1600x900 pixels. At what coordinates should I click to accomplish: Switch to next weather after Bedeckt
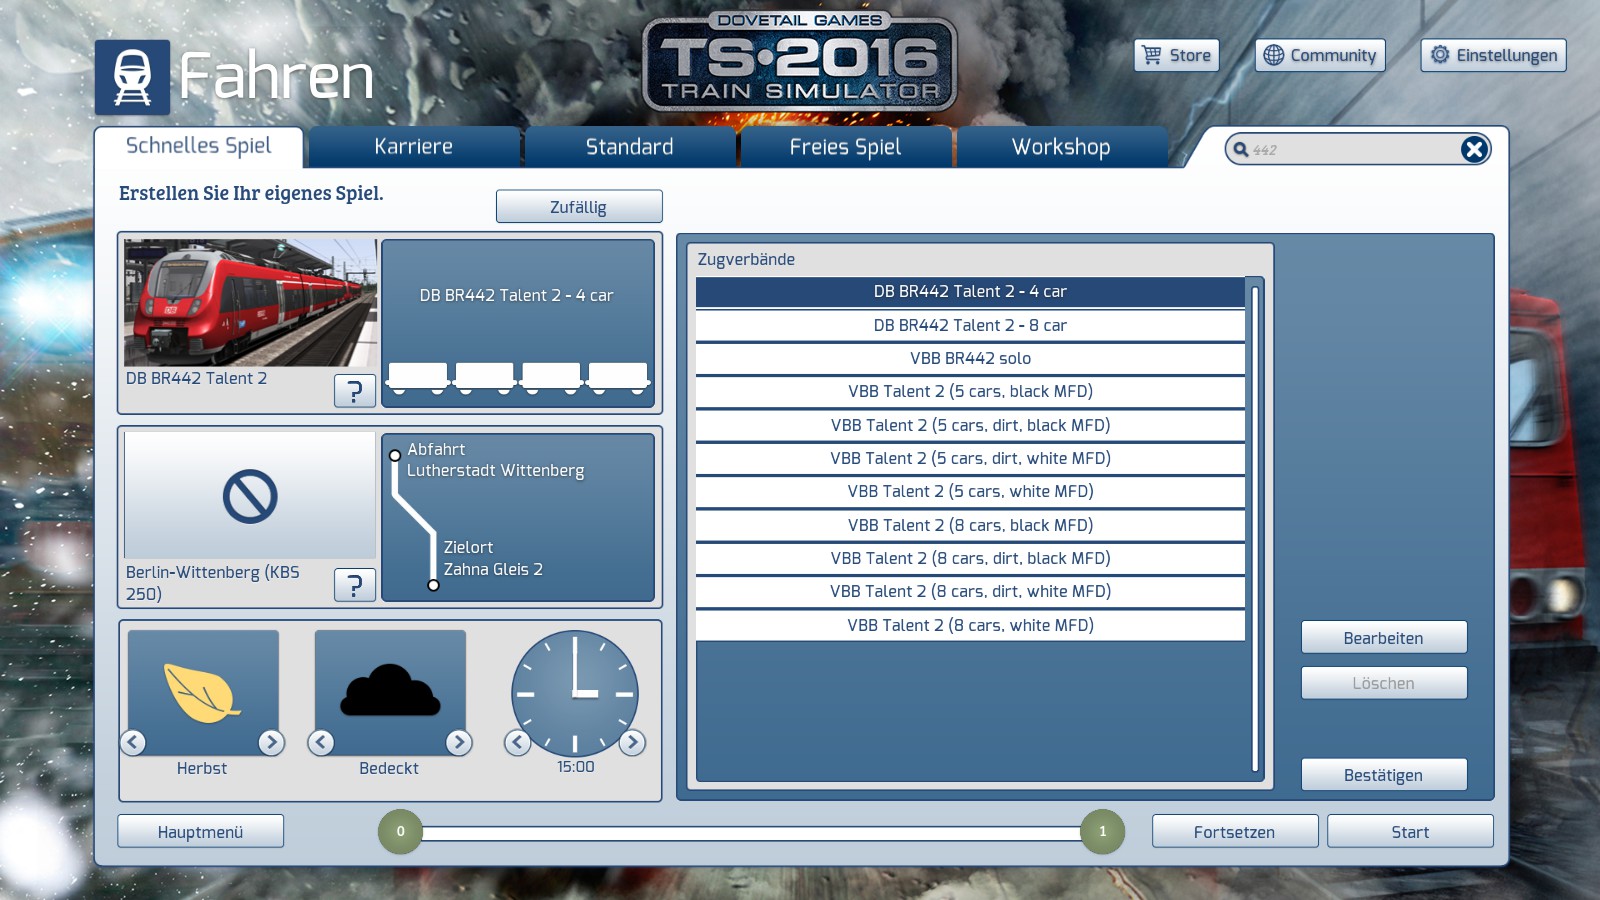(x=459, y=742)
